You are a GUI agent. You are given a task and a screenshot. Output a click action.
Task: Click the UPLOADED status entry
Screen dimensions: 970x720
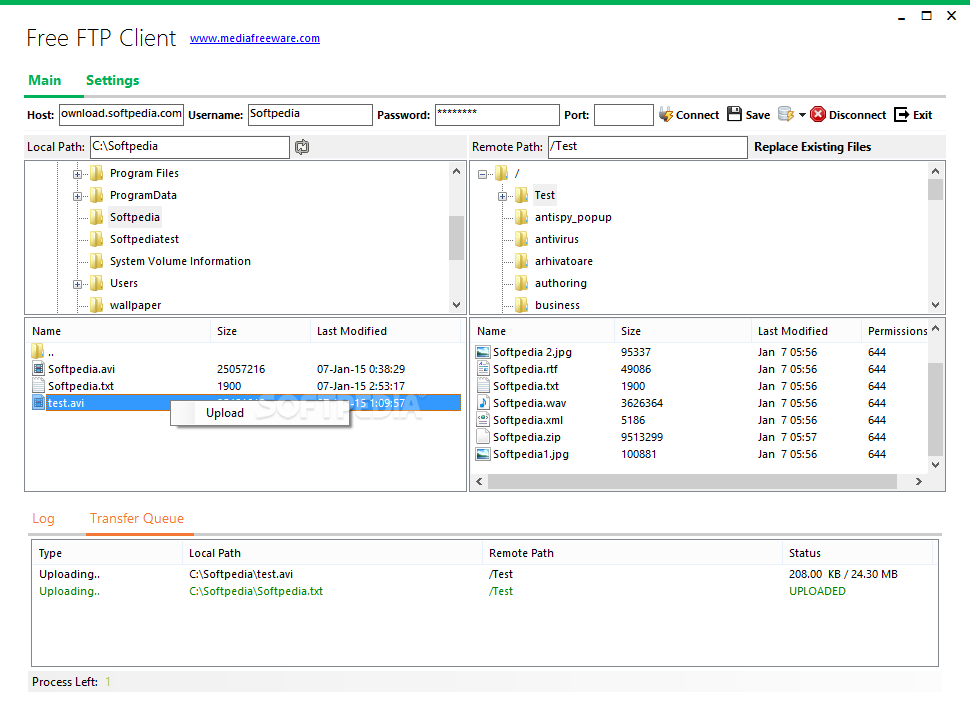pyautogui.click(x=817, y=591)
